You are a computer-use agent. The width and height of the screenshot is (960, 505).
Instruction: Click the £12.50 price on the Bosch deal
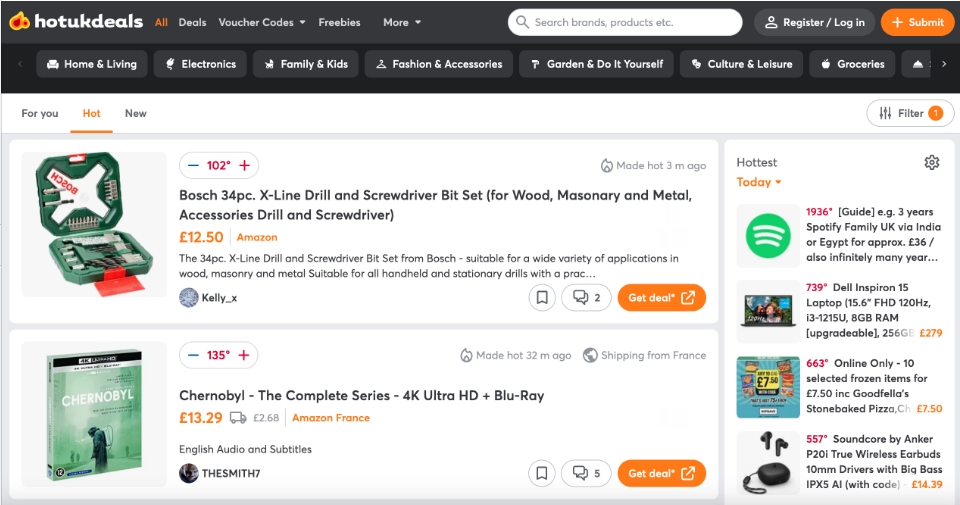click(x=201, y=237)
